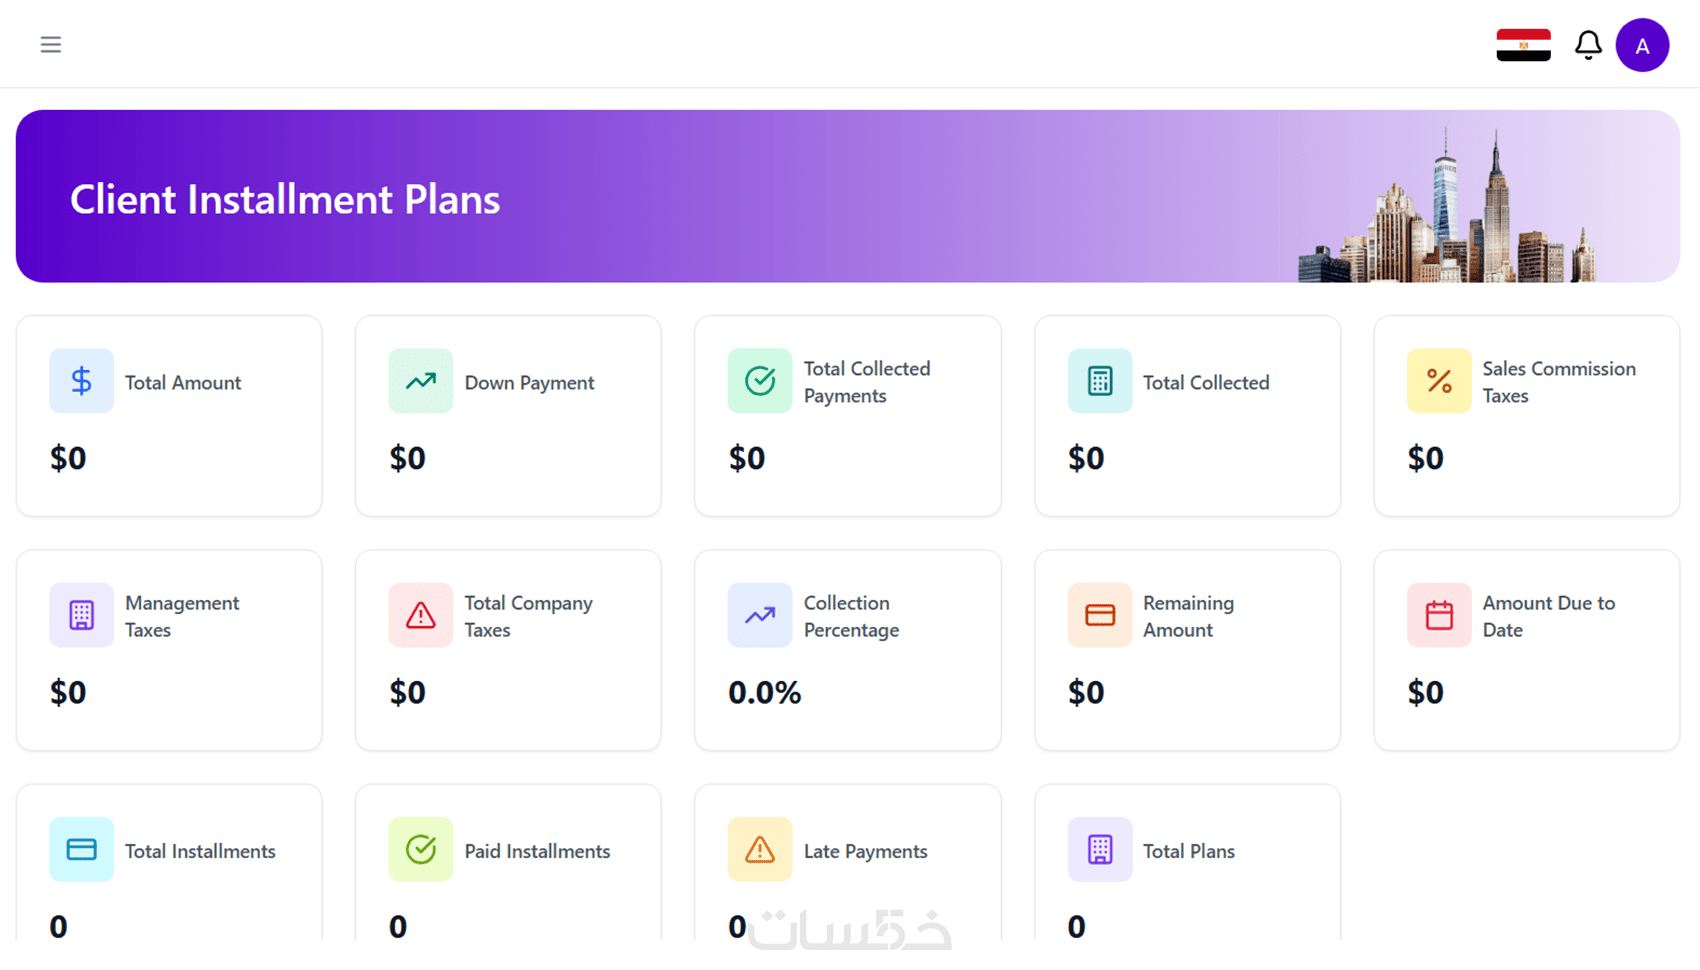
Task: Click the Total Installments credit card icon
Action: (x=81, y=849)
